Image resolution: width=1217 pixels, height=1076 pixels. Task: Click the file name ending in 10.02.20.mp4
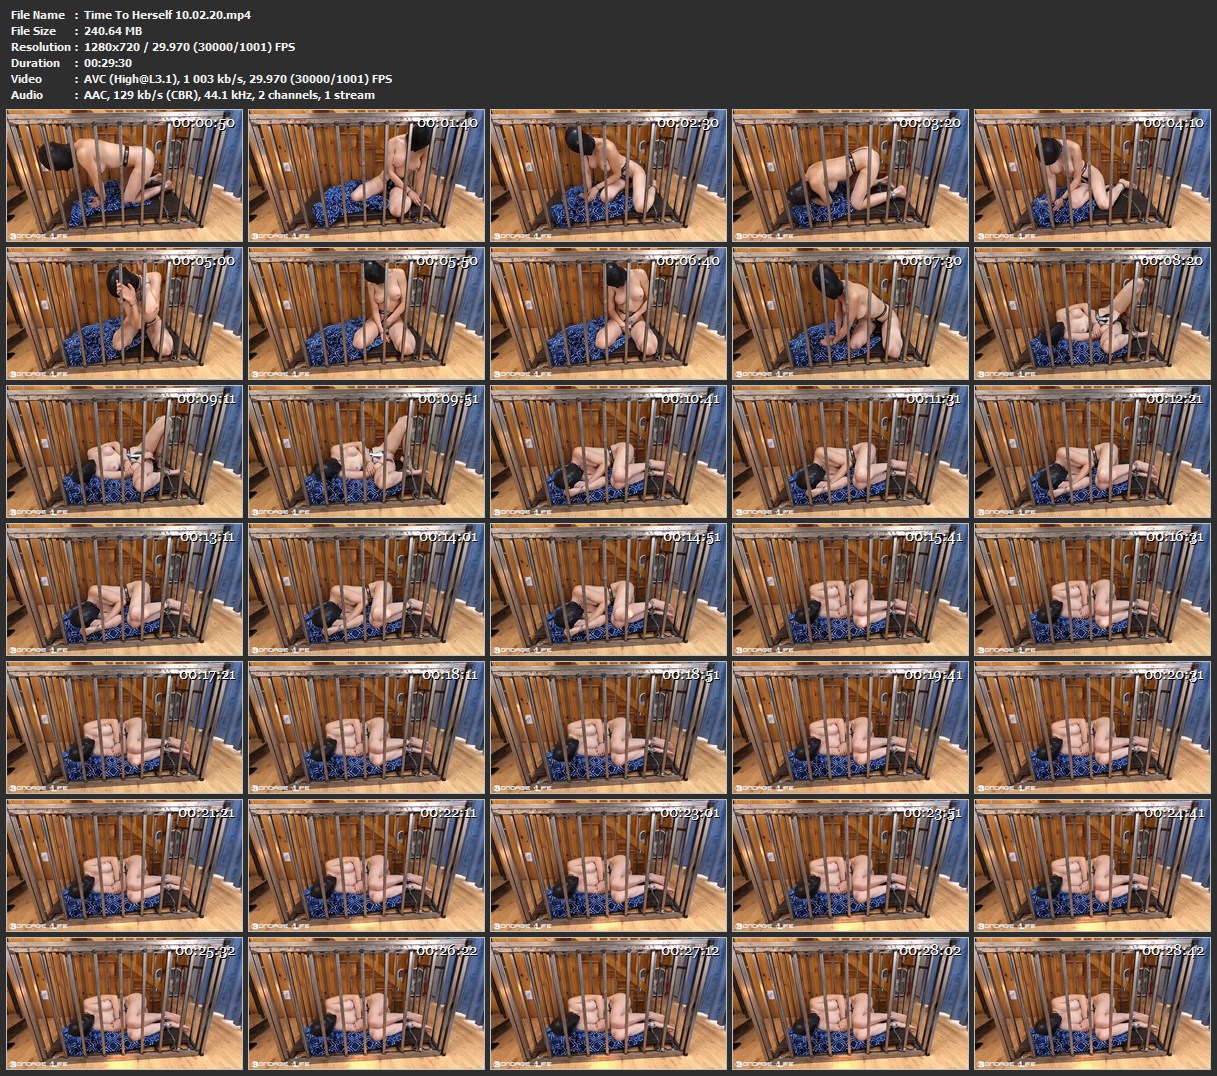(167, 15)
